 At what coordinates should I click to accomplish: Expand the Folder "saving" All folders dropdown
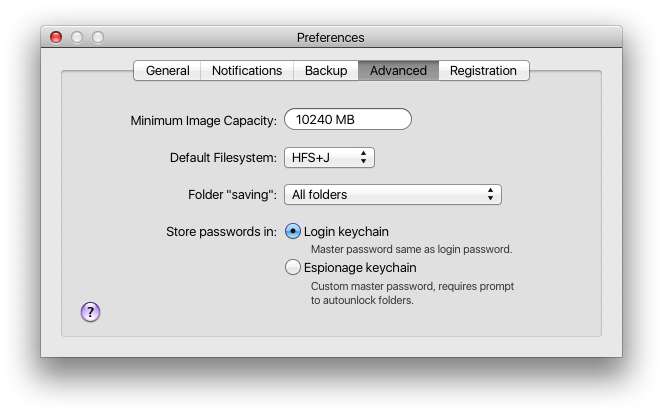(392, 194)
